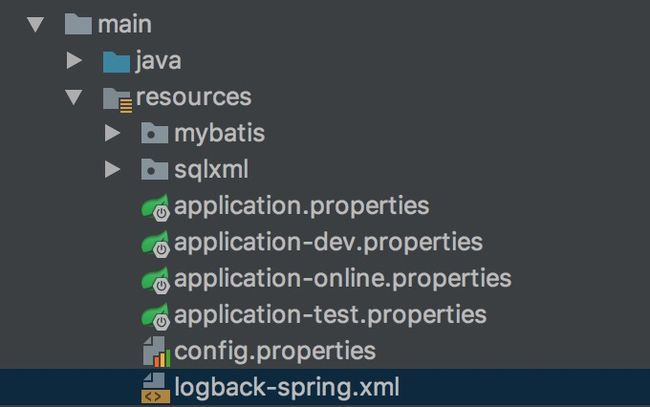Click the Spring icon of application-online.properties
Image resolution: width=650 pixels, height=407 pixels.
pyautogui.click(x=155, y=280)
